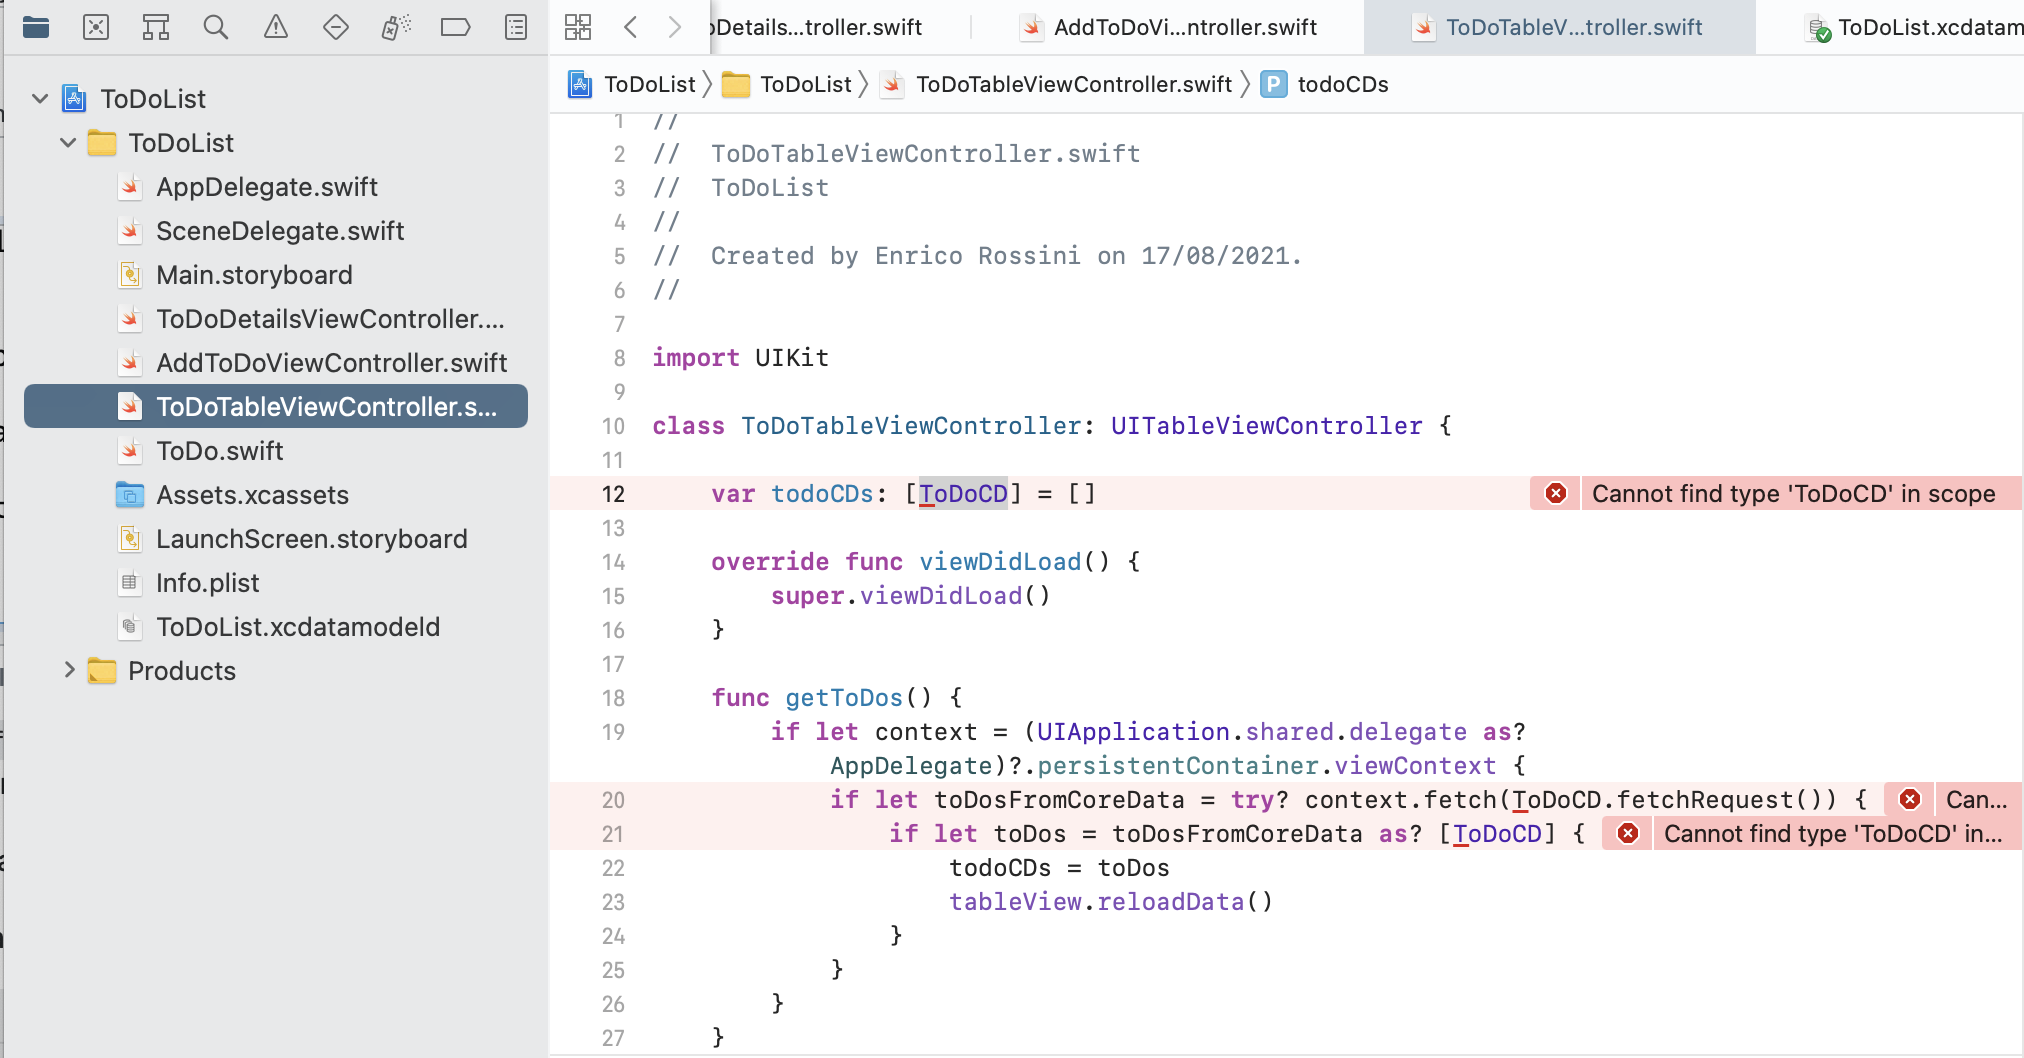The image size is (2024, 1058).
Task: Switch to the Details...troller.swift tab
Action: coord(815,27)
